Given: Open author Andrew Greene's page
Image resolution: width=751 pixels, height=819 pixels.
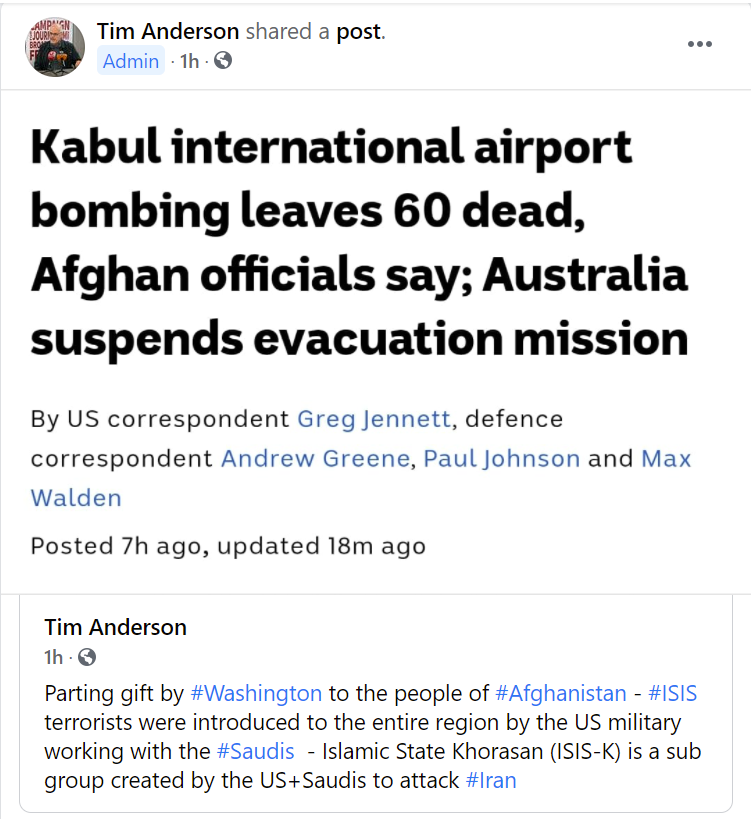Looking at the screenshot, I should point(314,458).
